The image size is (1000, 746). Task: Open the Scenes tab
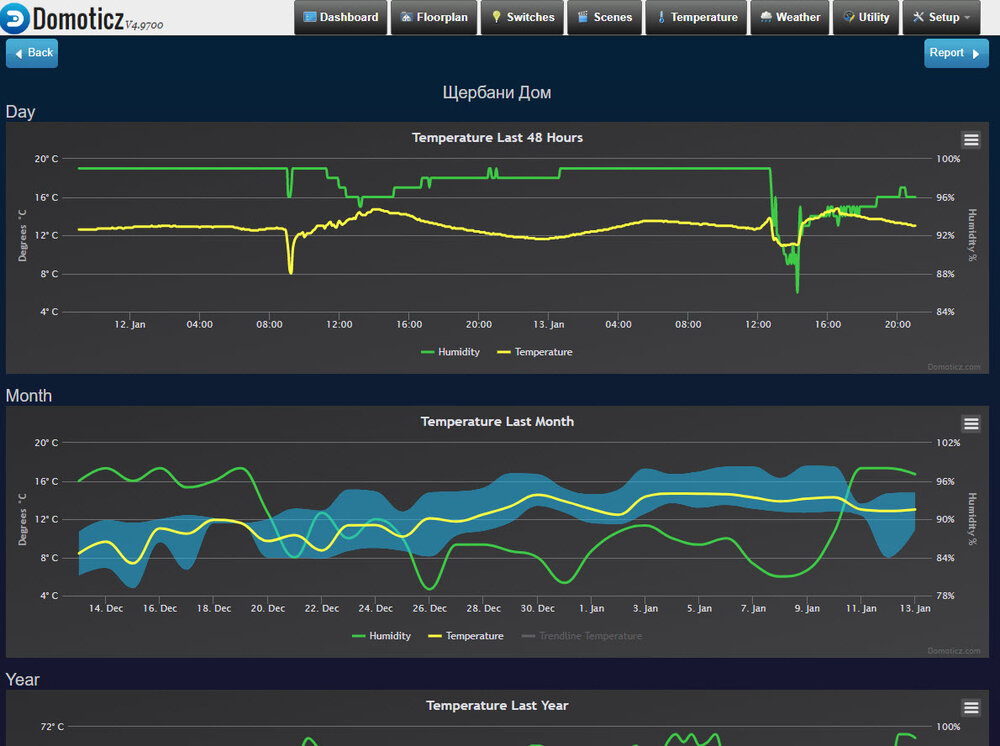(x=605, y=17)
